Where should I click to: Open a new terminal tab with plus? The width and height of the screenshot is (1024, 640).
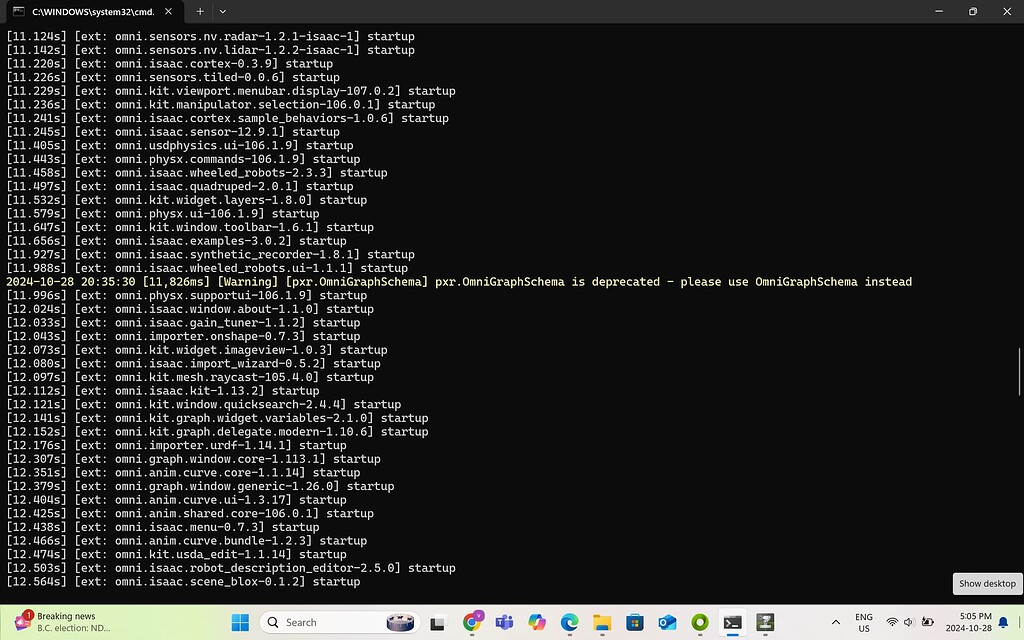pyautogui.click(x=200, y=12)
